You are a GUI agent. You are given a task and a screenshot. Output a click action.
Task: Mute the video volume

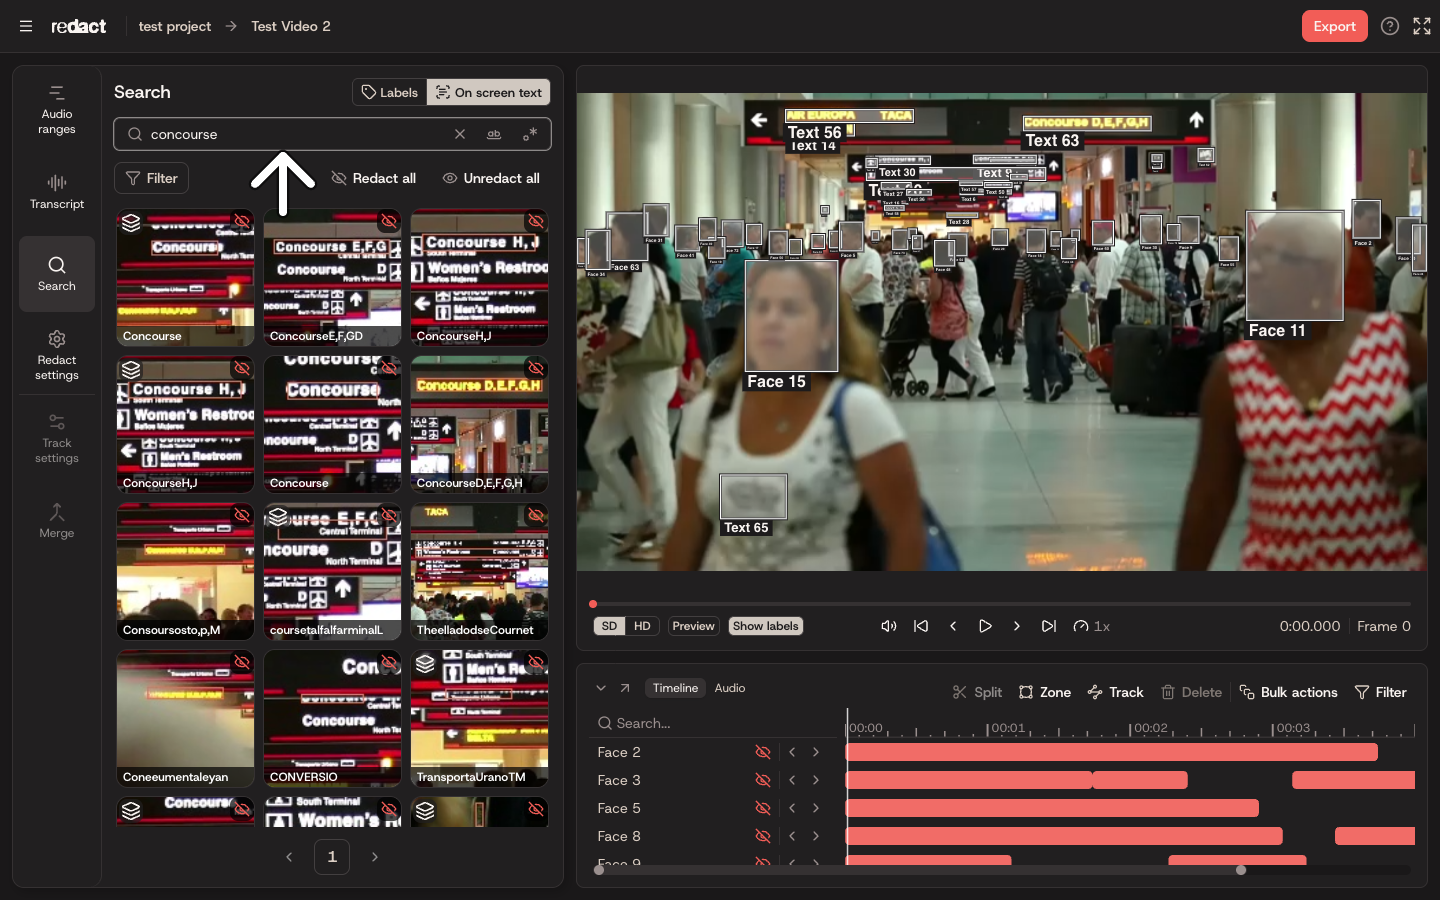pos(888,626)
